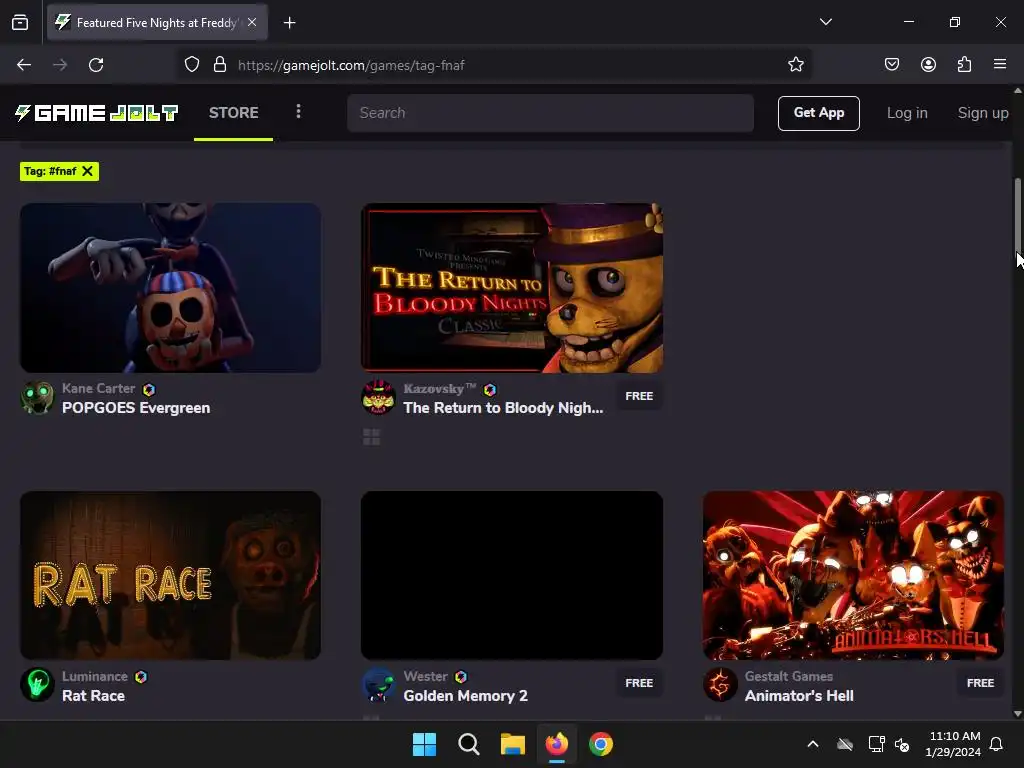The width and height of the screenshot is (1024, 768).
Task: View site security lock info
Action: pyautogui.click(x=220, y=65)
